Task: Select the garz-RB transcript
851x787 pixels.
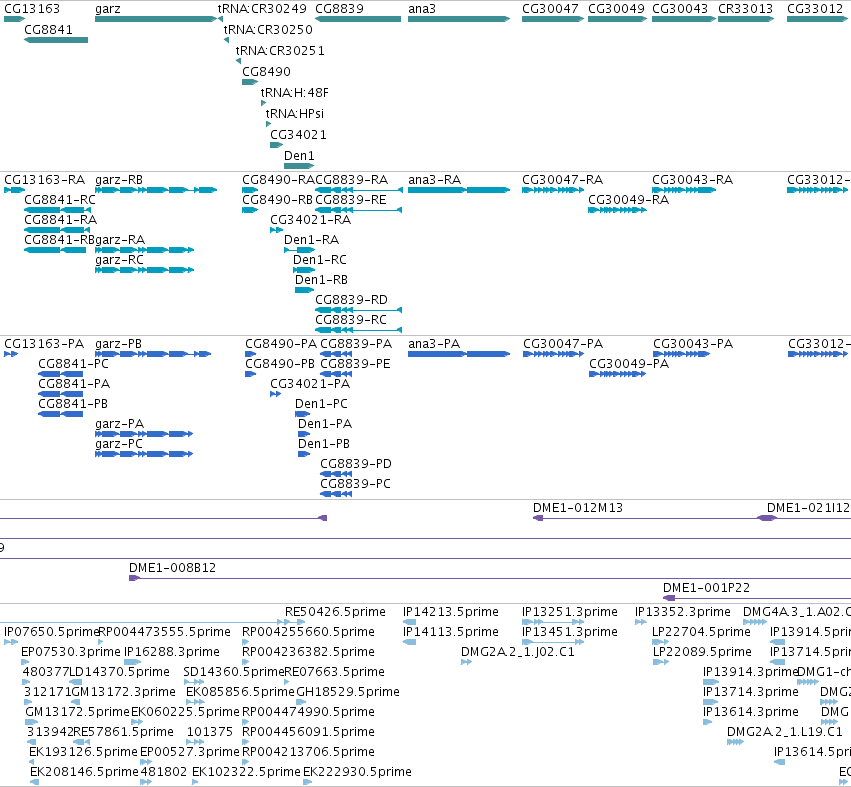Action: point(156,190)
